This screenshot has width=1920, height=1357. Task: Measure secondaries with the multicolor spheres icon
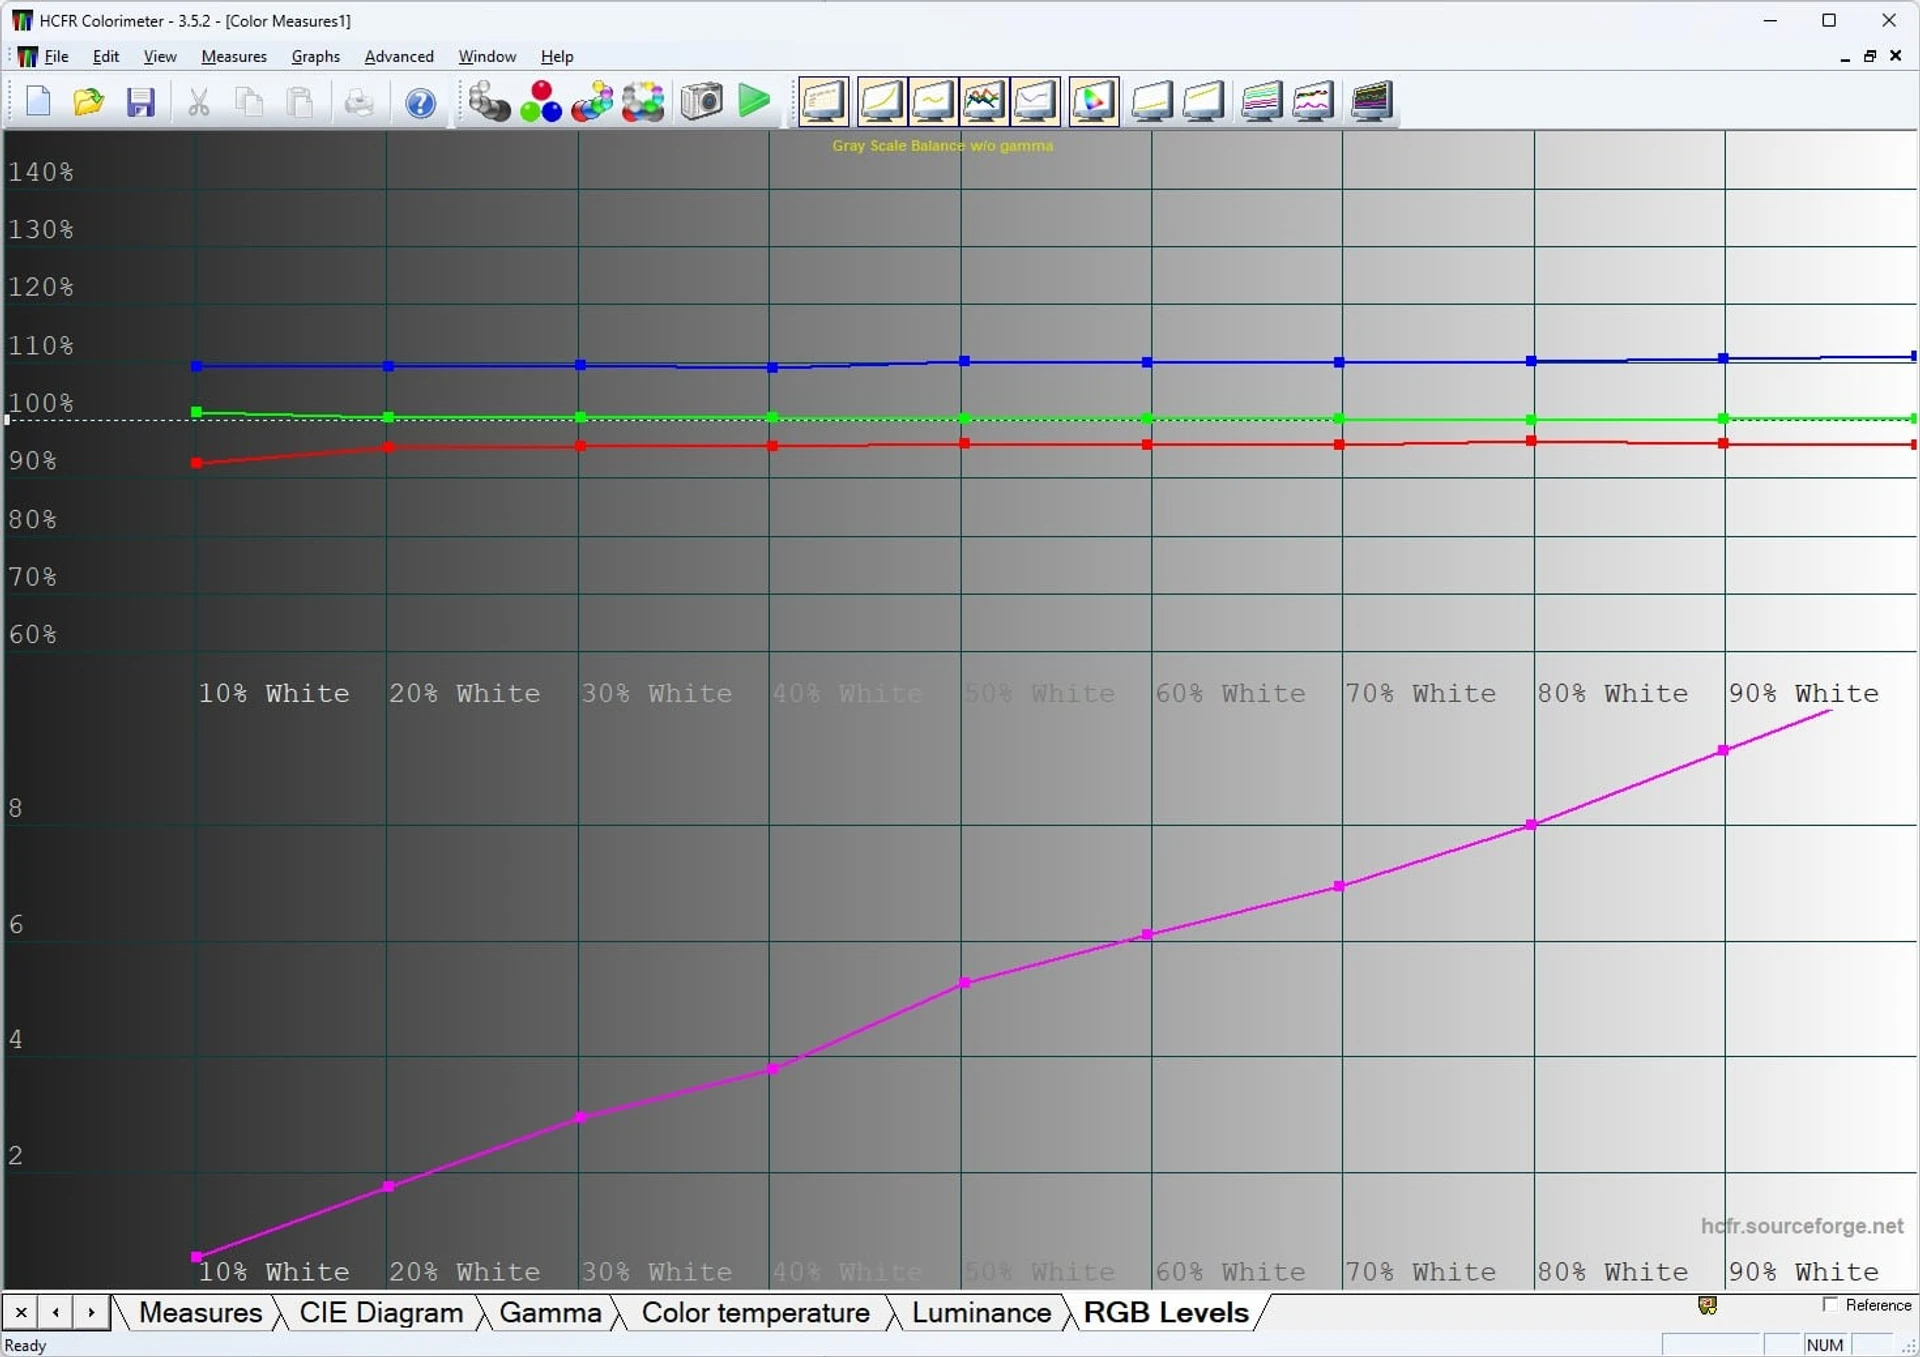click(x=592, y=102)
